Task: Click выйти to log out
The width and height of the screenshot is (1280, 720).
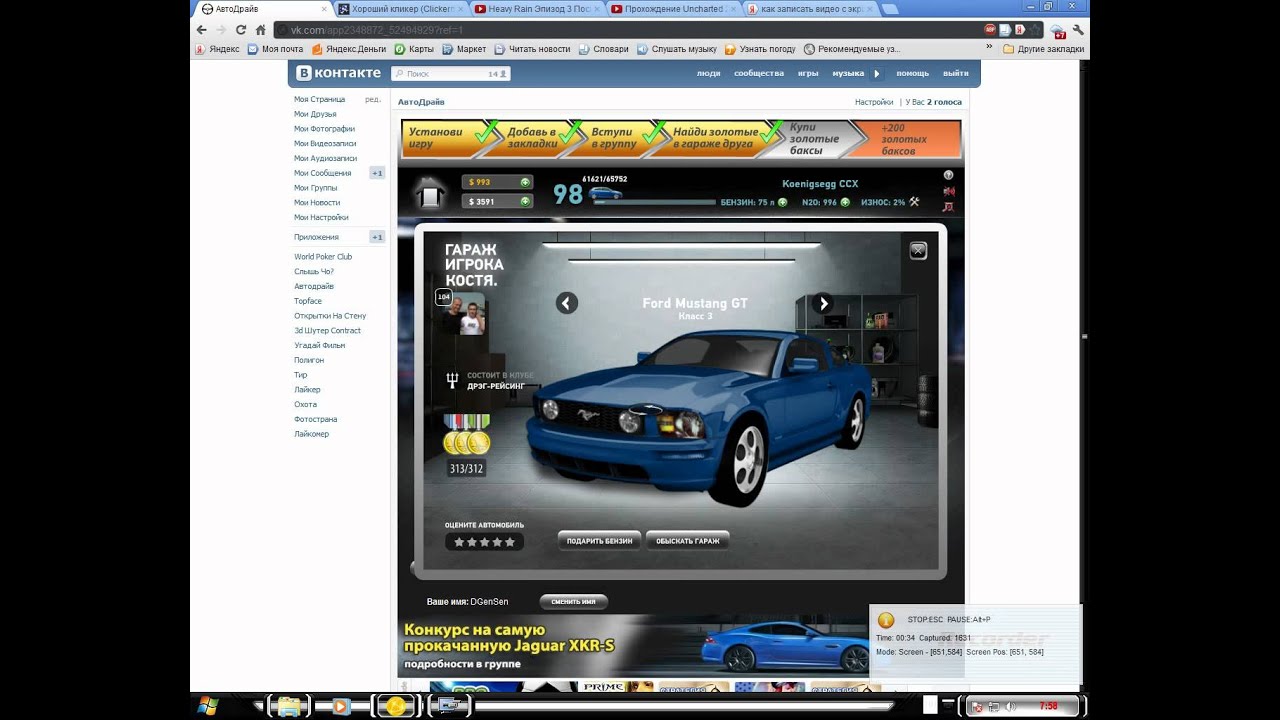Action: [956, 73]
